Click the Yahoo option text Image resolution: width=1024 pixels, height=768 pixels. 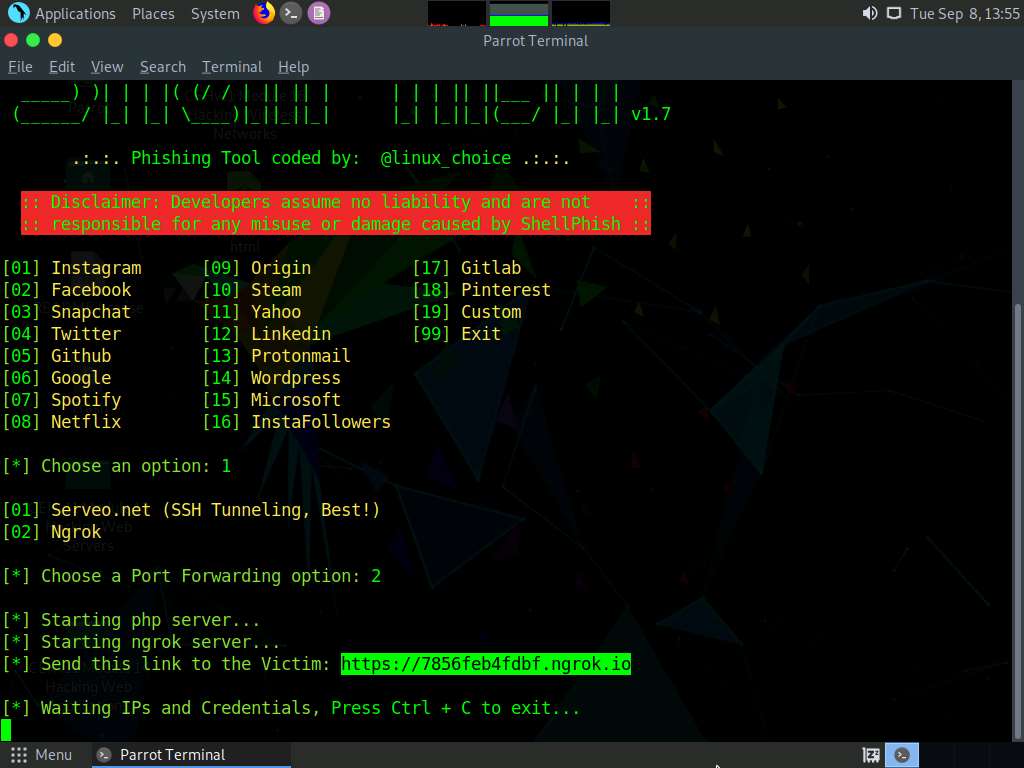pos(276,312)
